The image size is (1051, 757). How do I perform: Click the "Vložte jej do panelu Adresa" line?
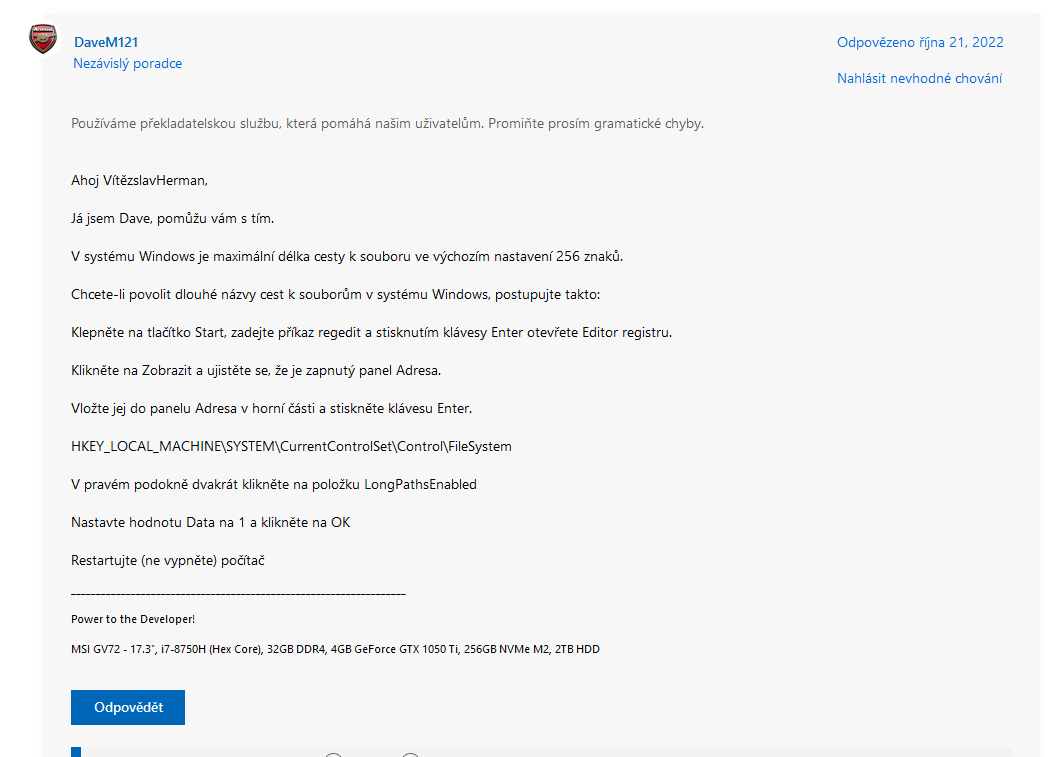pyautogui.click(x=271, y=408)
